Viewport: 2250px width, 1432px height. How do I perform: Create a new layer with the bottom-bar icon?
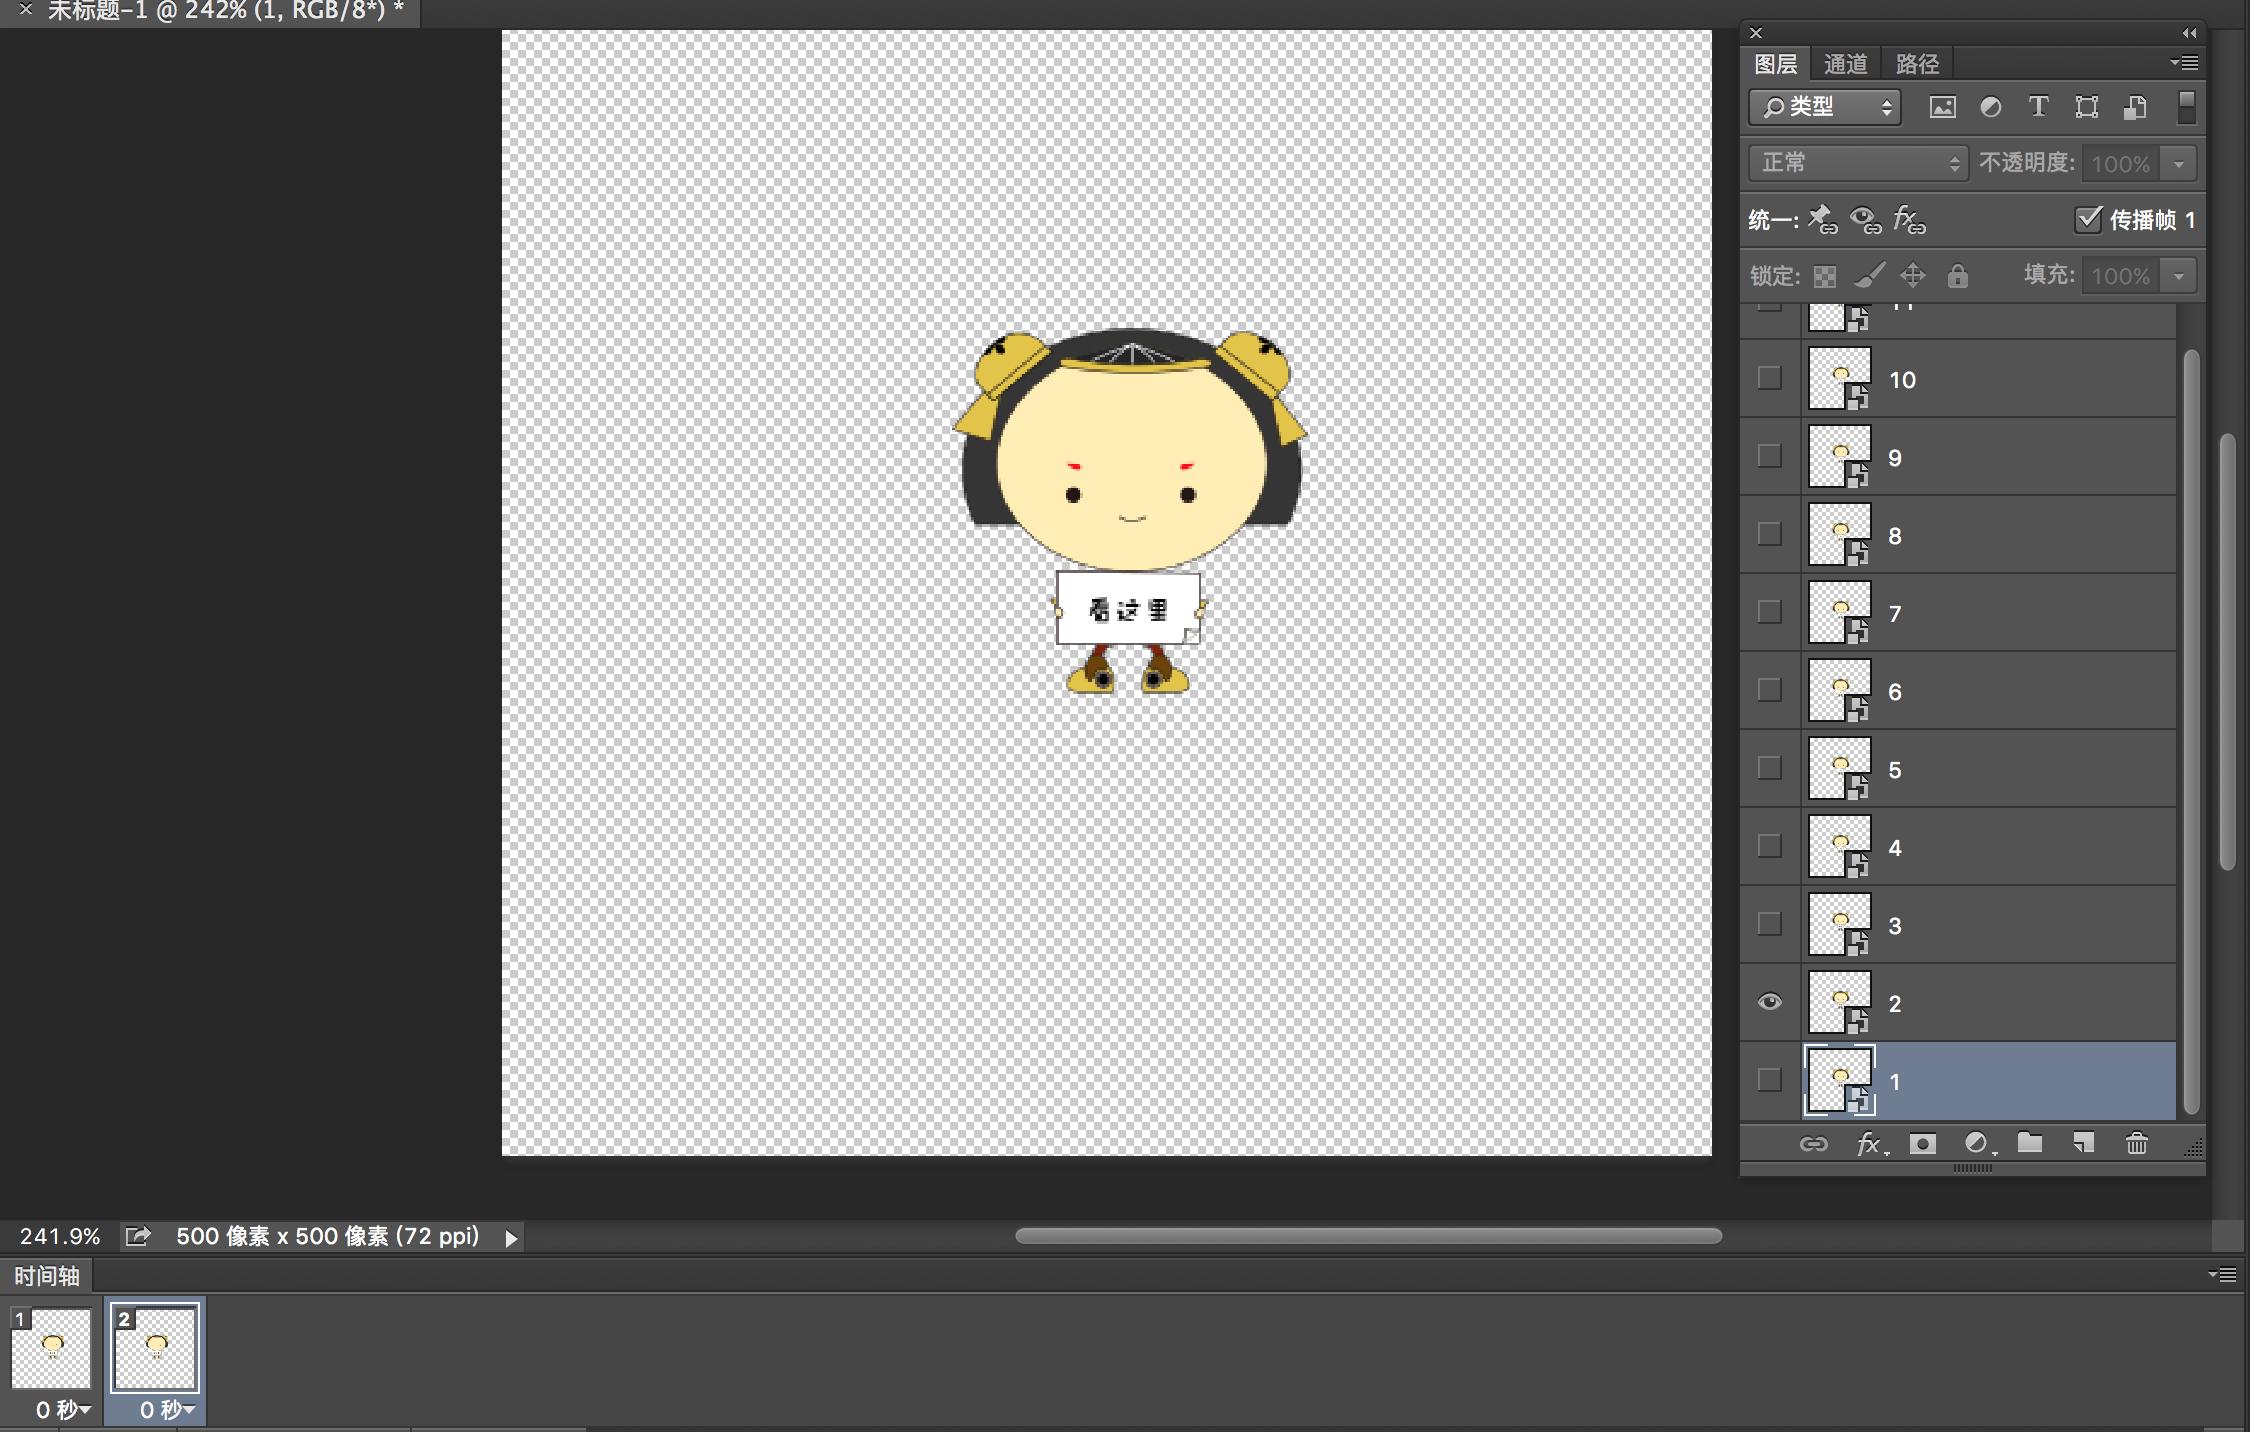click(2083, 1143)
